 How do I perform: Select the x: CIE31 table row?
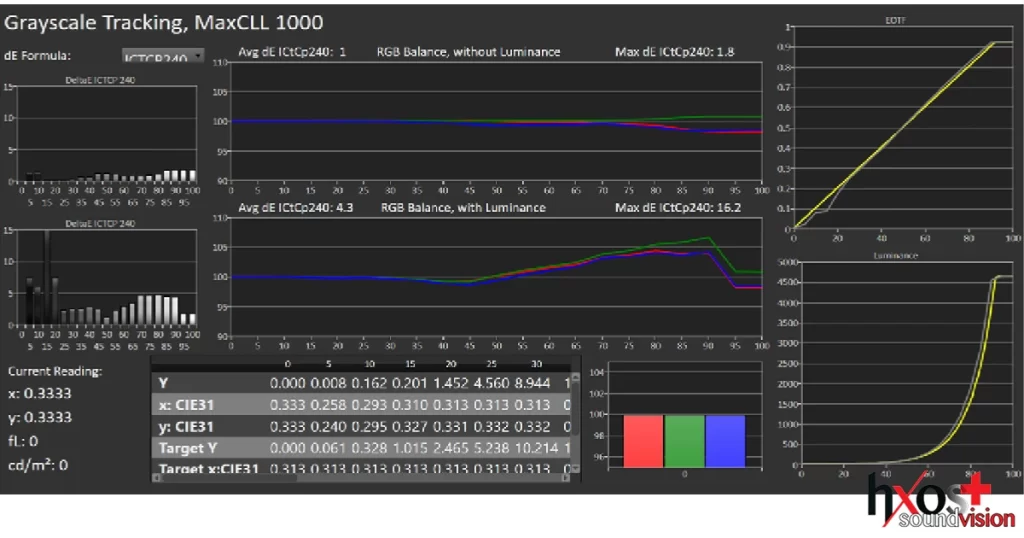point(360,404)
